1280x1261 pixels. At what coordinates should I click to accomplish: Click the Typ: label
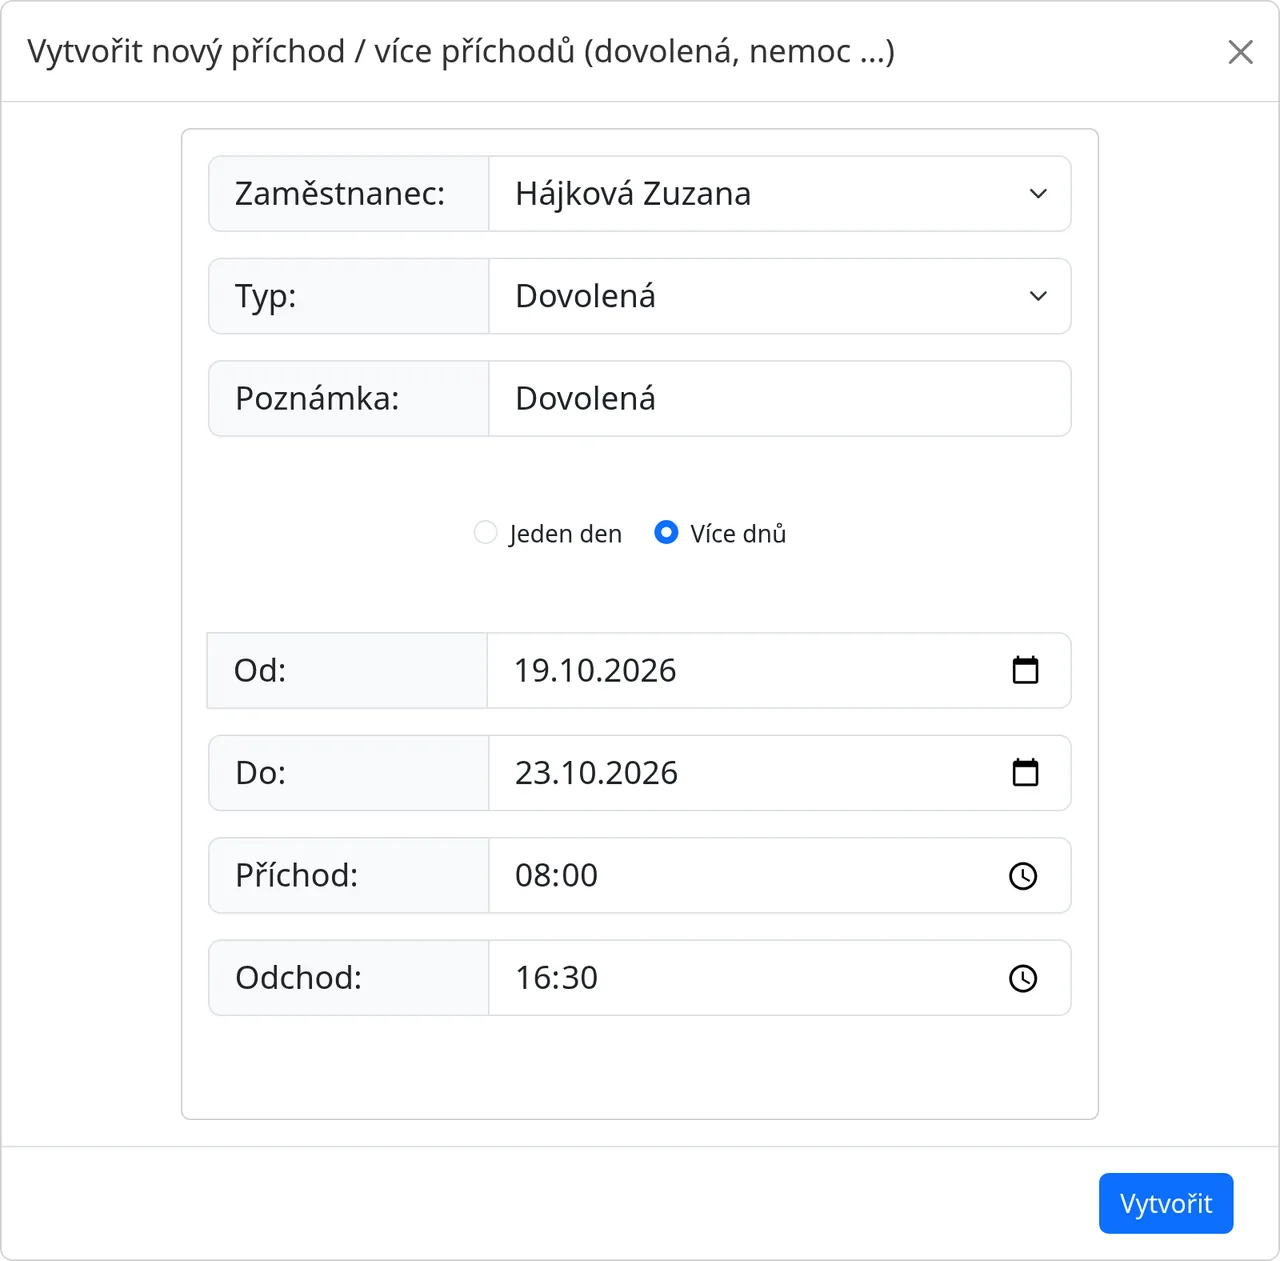tap(266, 297)
